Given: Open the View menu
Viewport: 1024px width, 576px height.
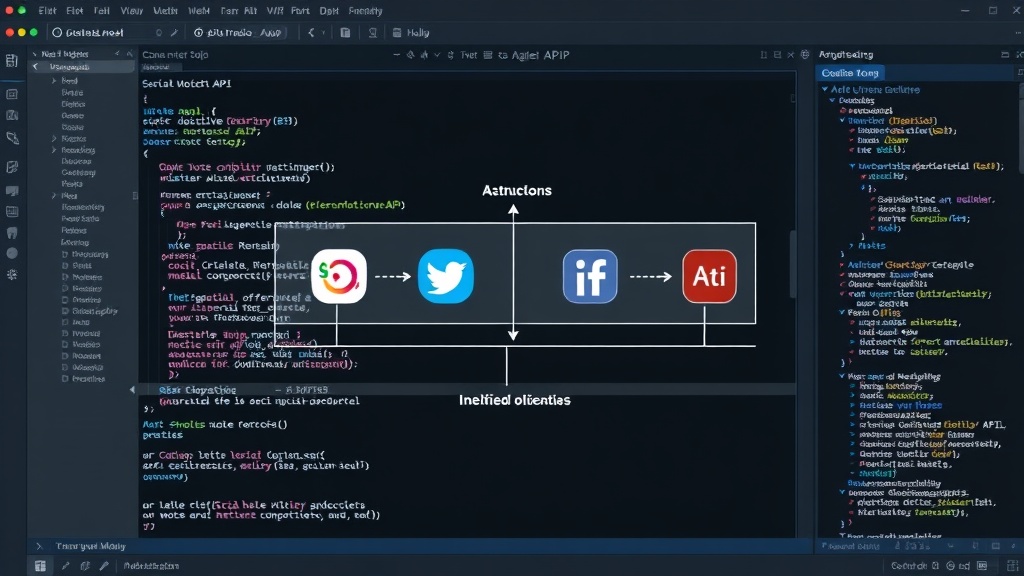Looking at the screenshot, I should (131, 11).
